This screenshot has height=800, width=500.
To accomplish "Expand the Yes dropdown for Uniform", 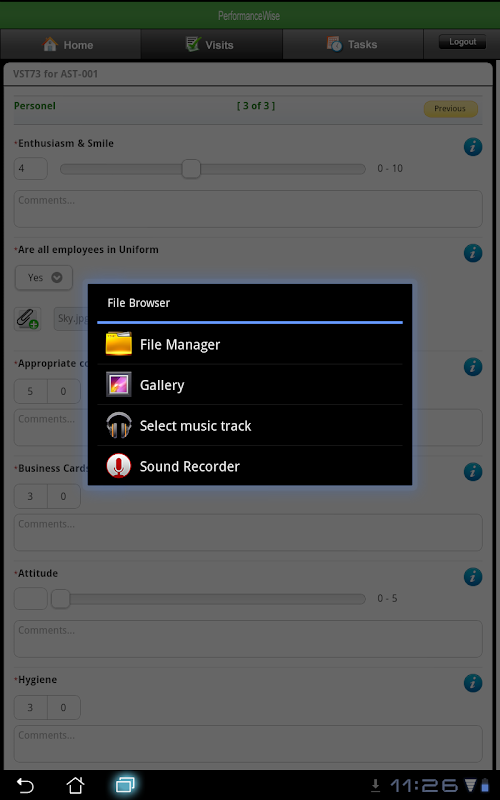I will tap(44, 278).
